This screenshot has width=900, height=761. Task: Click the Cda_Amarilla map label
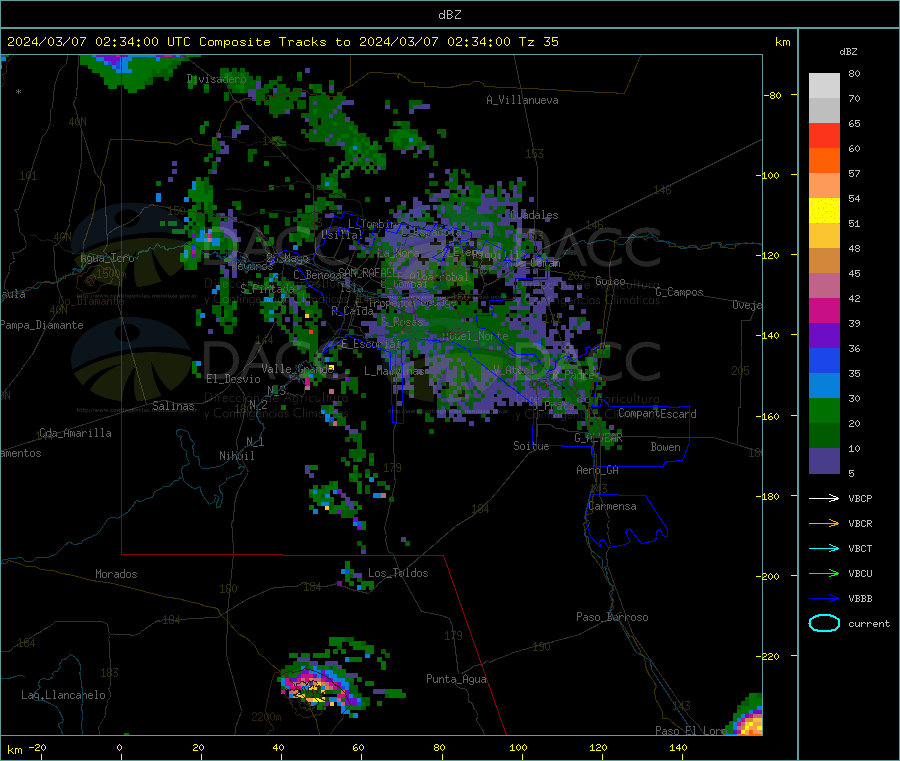75,433
